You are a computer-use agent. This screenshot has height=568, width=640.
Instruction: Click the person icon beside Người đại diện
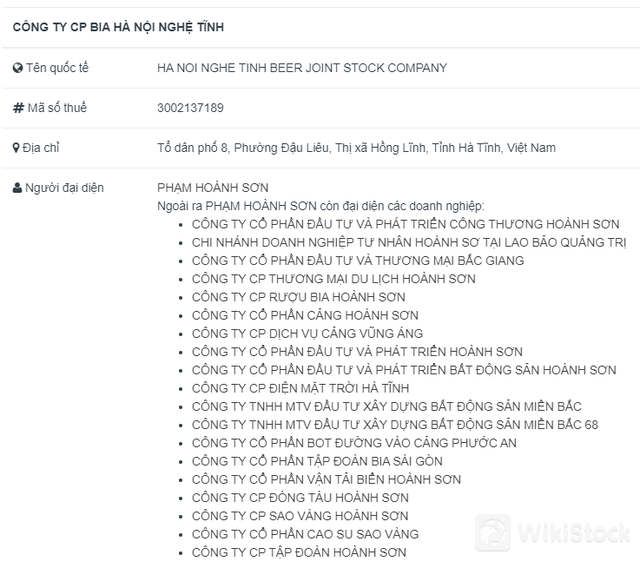pyautogui.click(x=17, y=188)
